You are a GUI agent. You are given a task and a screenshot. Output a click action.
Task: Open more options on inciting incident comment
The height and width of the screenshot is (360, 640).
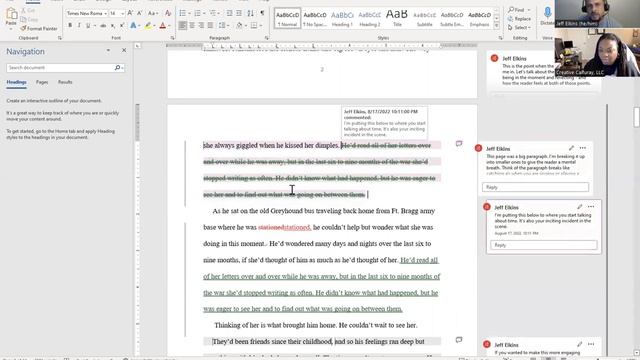pyautogui.click(x=591, y=207)
